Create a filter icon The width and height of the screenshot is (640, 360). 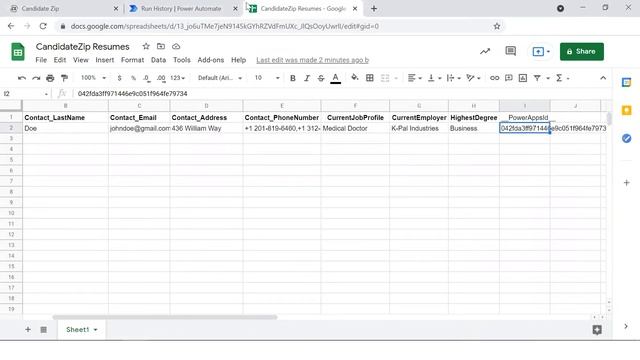click(x=537, y=78)
